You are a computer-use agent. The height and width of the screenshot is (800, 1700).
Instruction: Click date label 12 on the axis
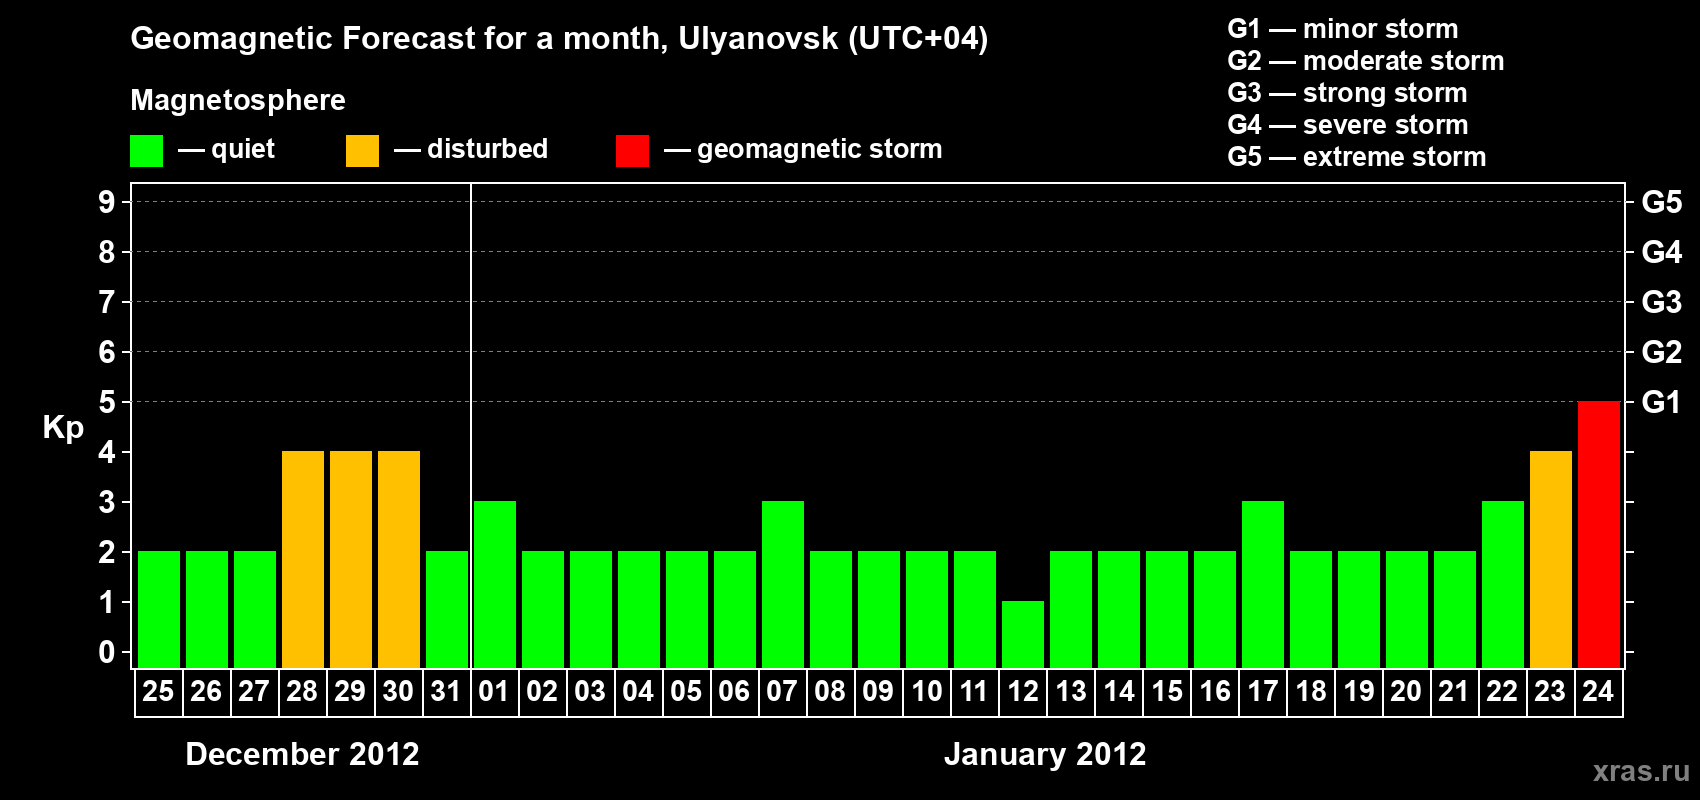pos(1022,691)
